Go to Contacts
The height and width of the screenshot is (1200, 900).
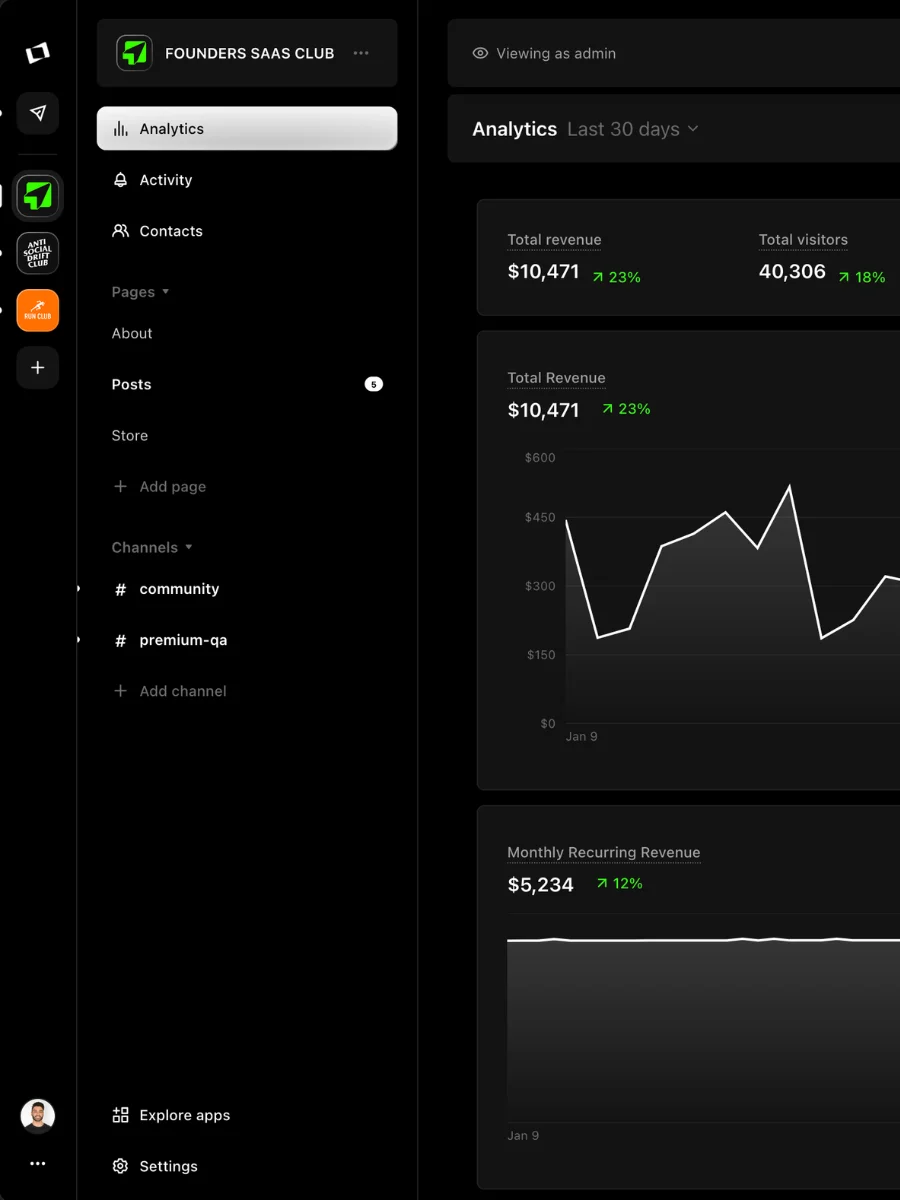click(170, 231)
